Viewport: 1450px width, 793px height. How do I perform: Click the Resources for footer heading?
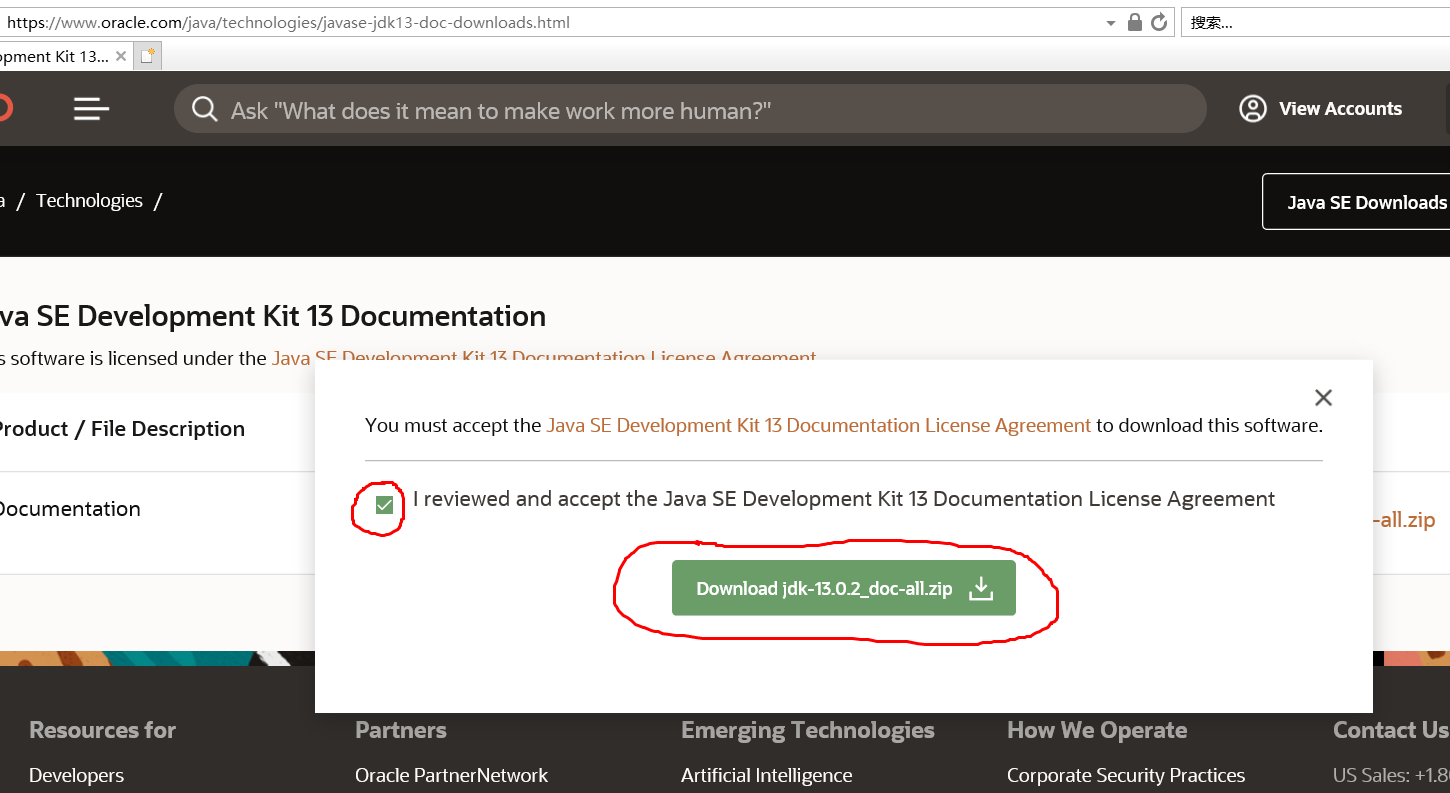coord(102,730)
